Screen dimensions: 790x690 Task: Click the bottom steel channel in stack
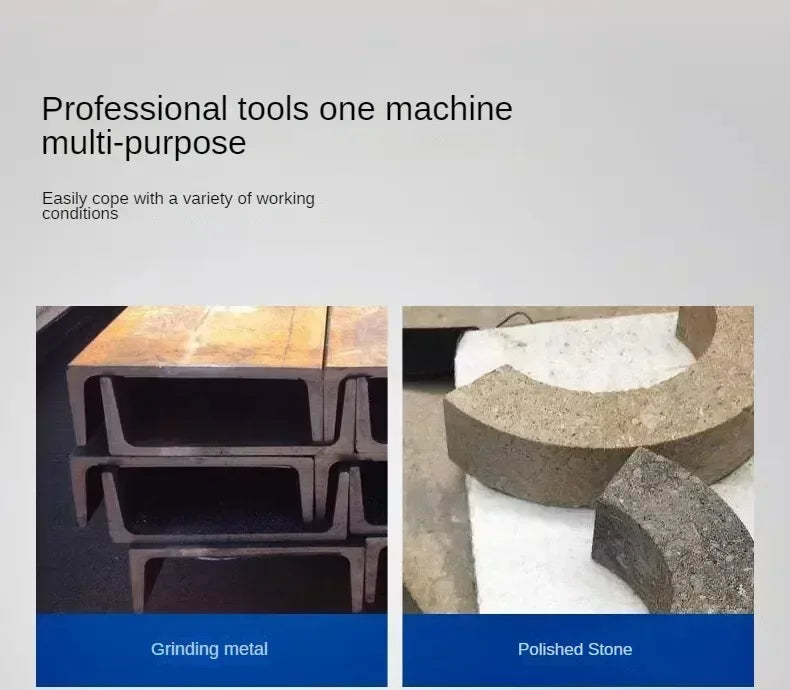click(247, 579)
